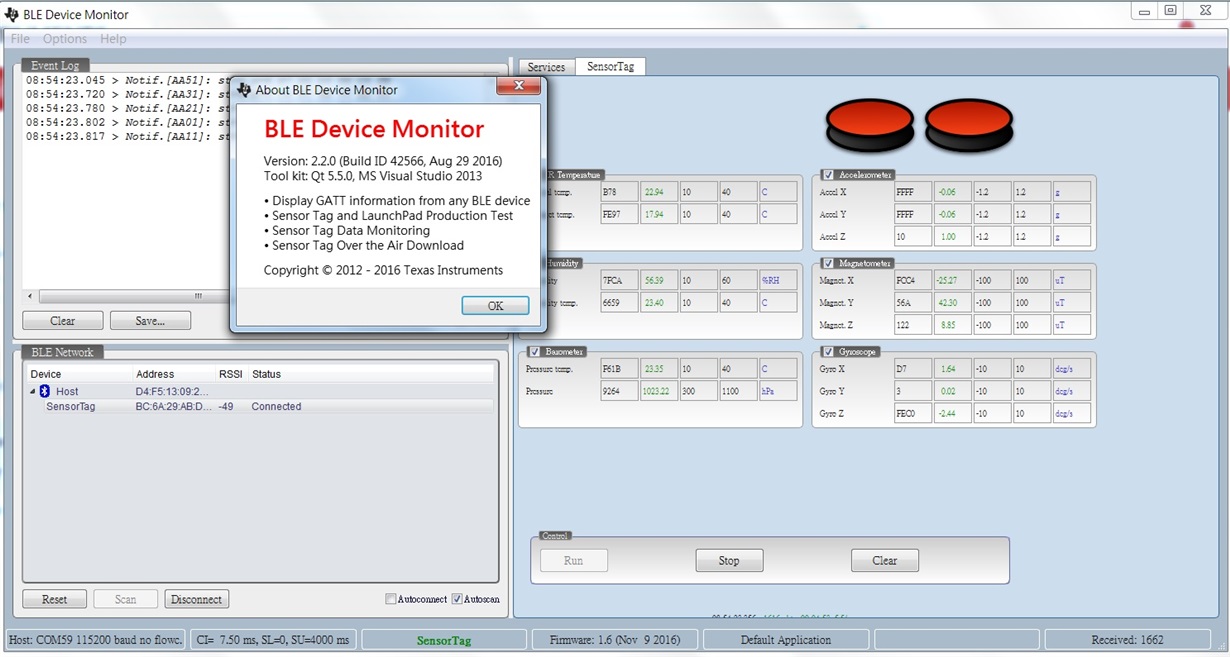Screen dimensions: 1230x657
Task: Confirm the About dialog with OK
Action: 495,306
